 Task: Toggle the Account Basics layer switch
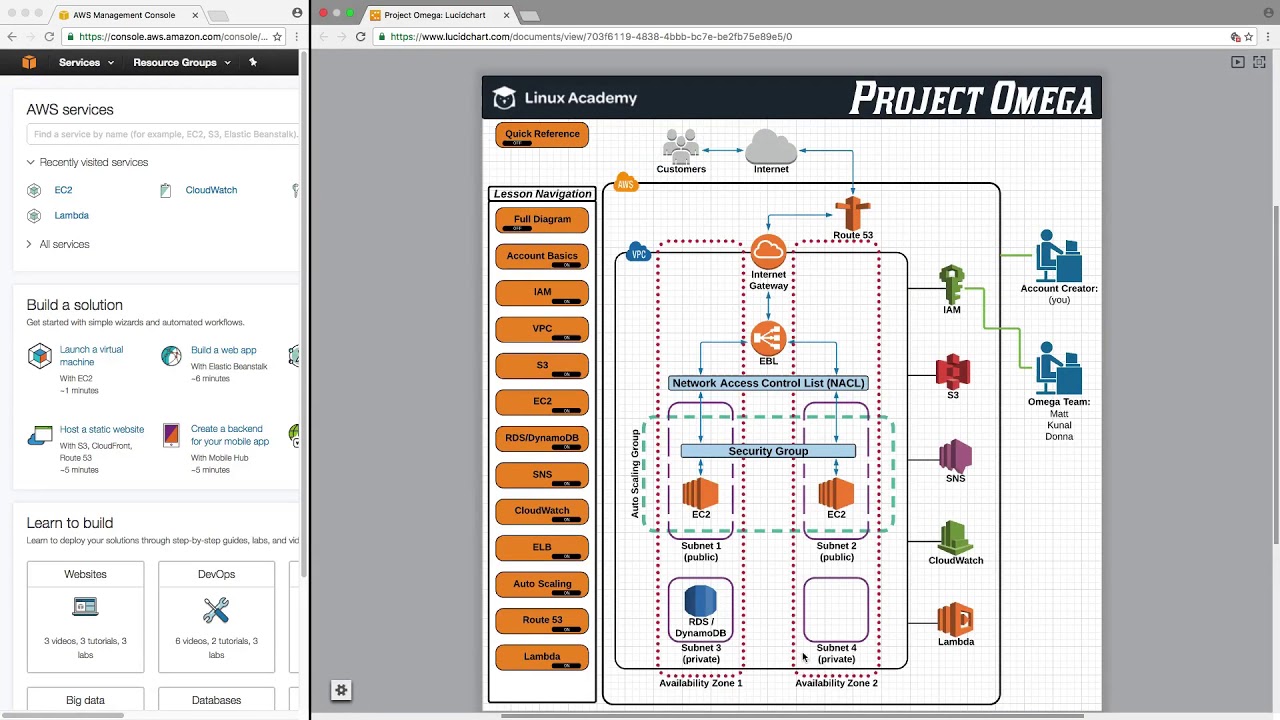click(566, 265)
